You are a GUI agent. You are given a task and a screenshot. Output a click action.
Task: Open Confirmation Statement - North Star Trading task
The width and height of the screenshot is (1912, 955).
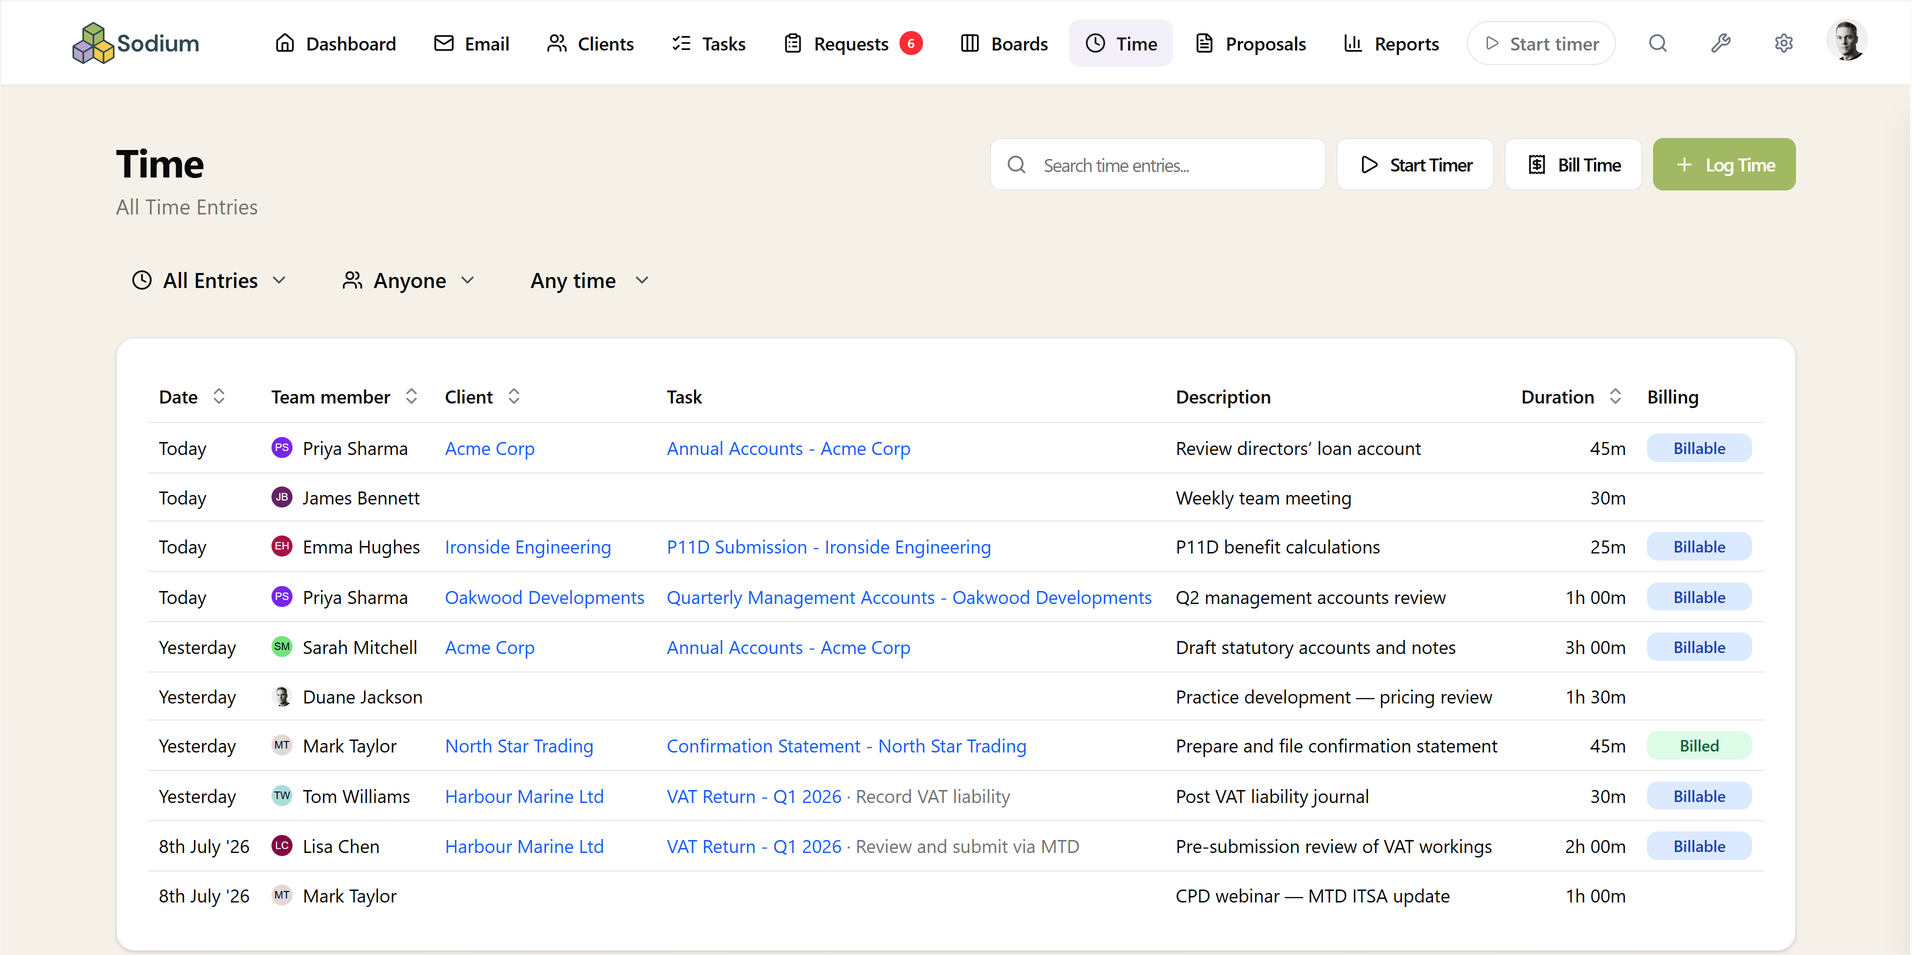[847, 746]
